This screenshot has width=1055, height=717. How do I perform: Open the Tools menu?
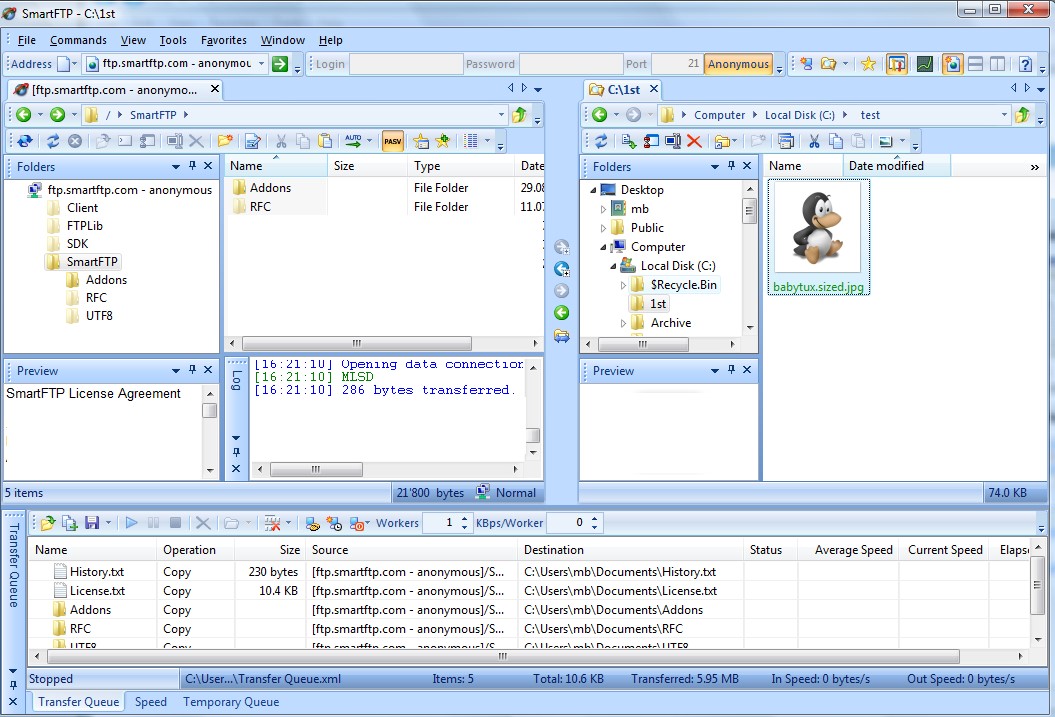tap(173, 40)
